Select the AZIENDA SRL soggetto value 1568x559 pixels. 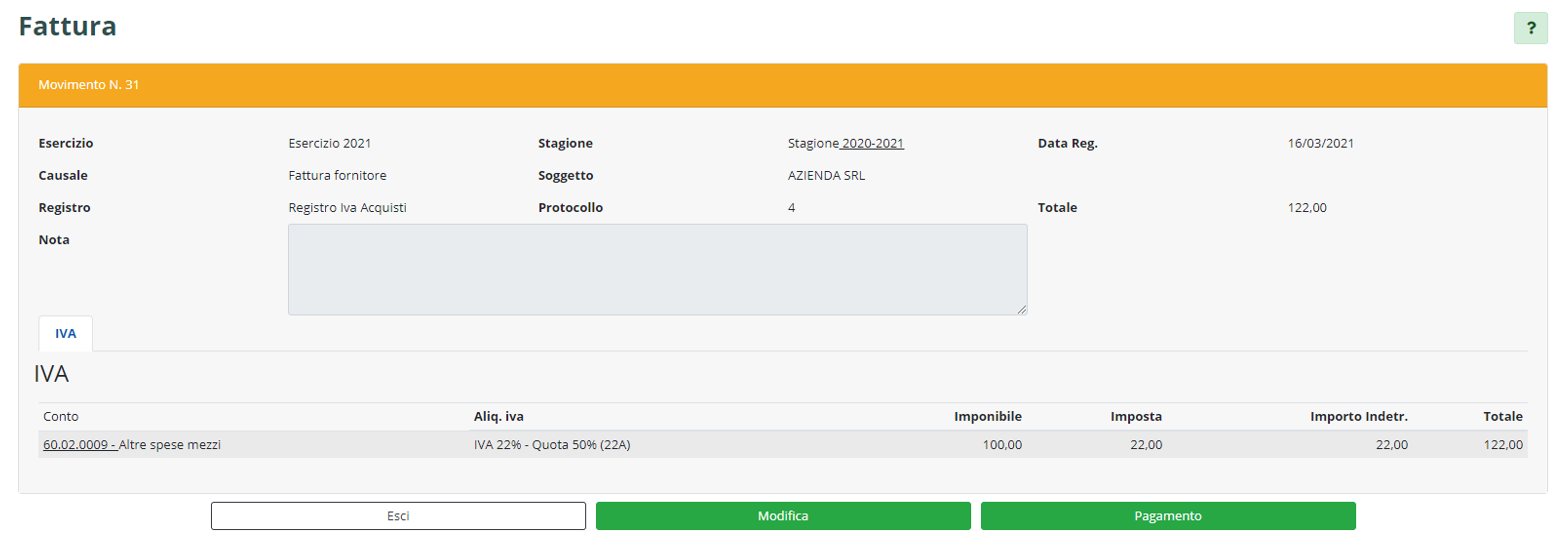point(826,175)
